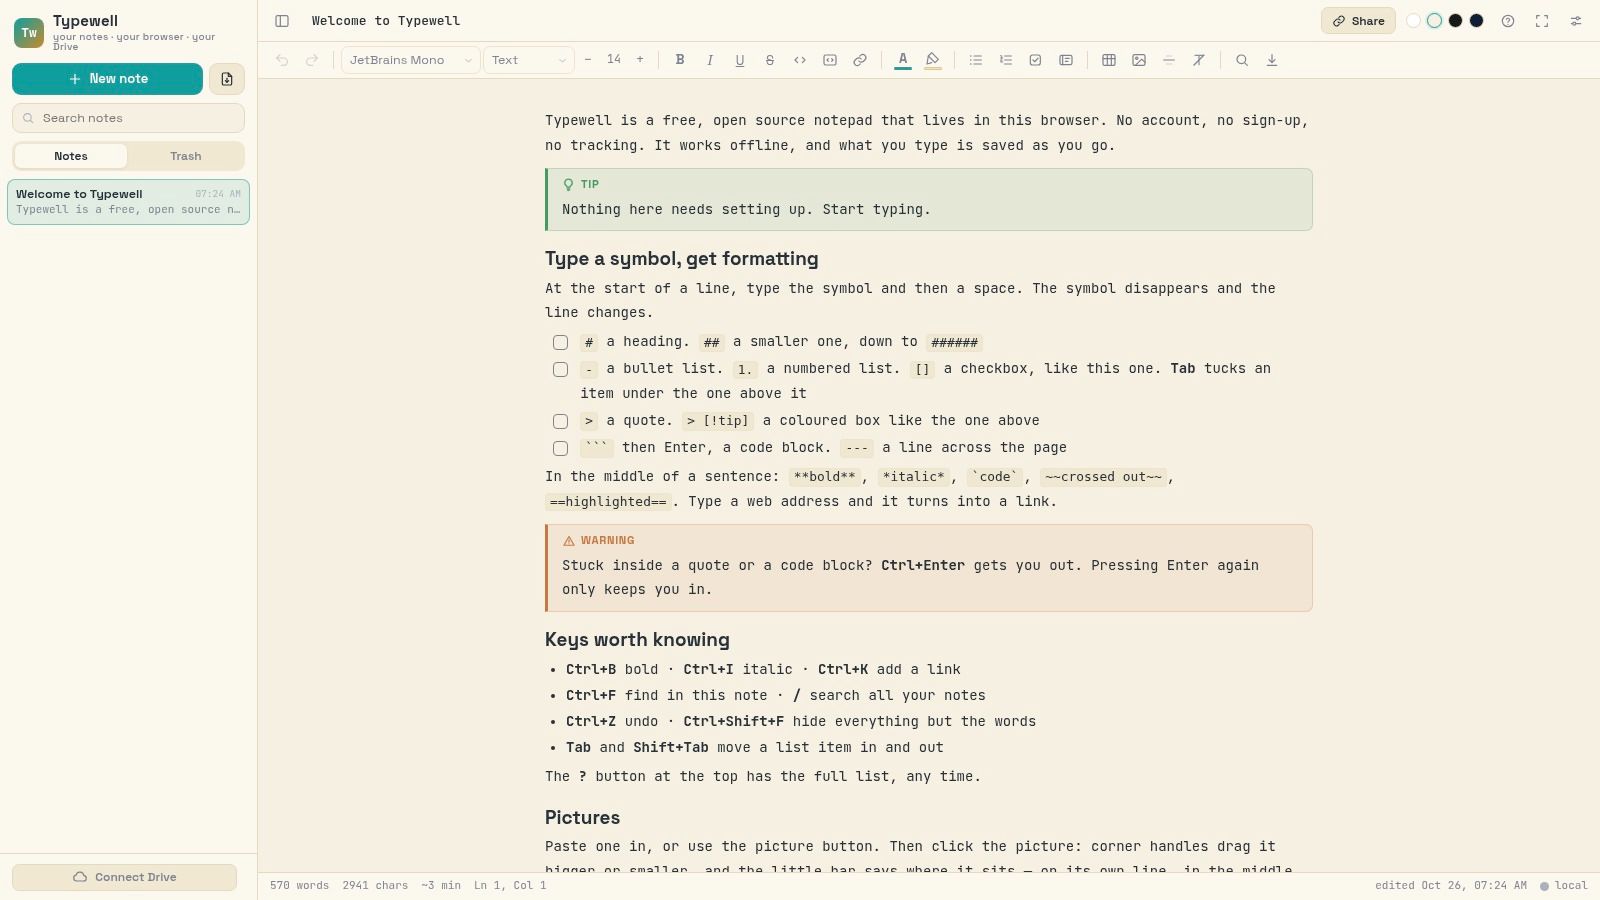1600x900 pixels.
Task: Click the Share button
Action: tap(1358, 21)
